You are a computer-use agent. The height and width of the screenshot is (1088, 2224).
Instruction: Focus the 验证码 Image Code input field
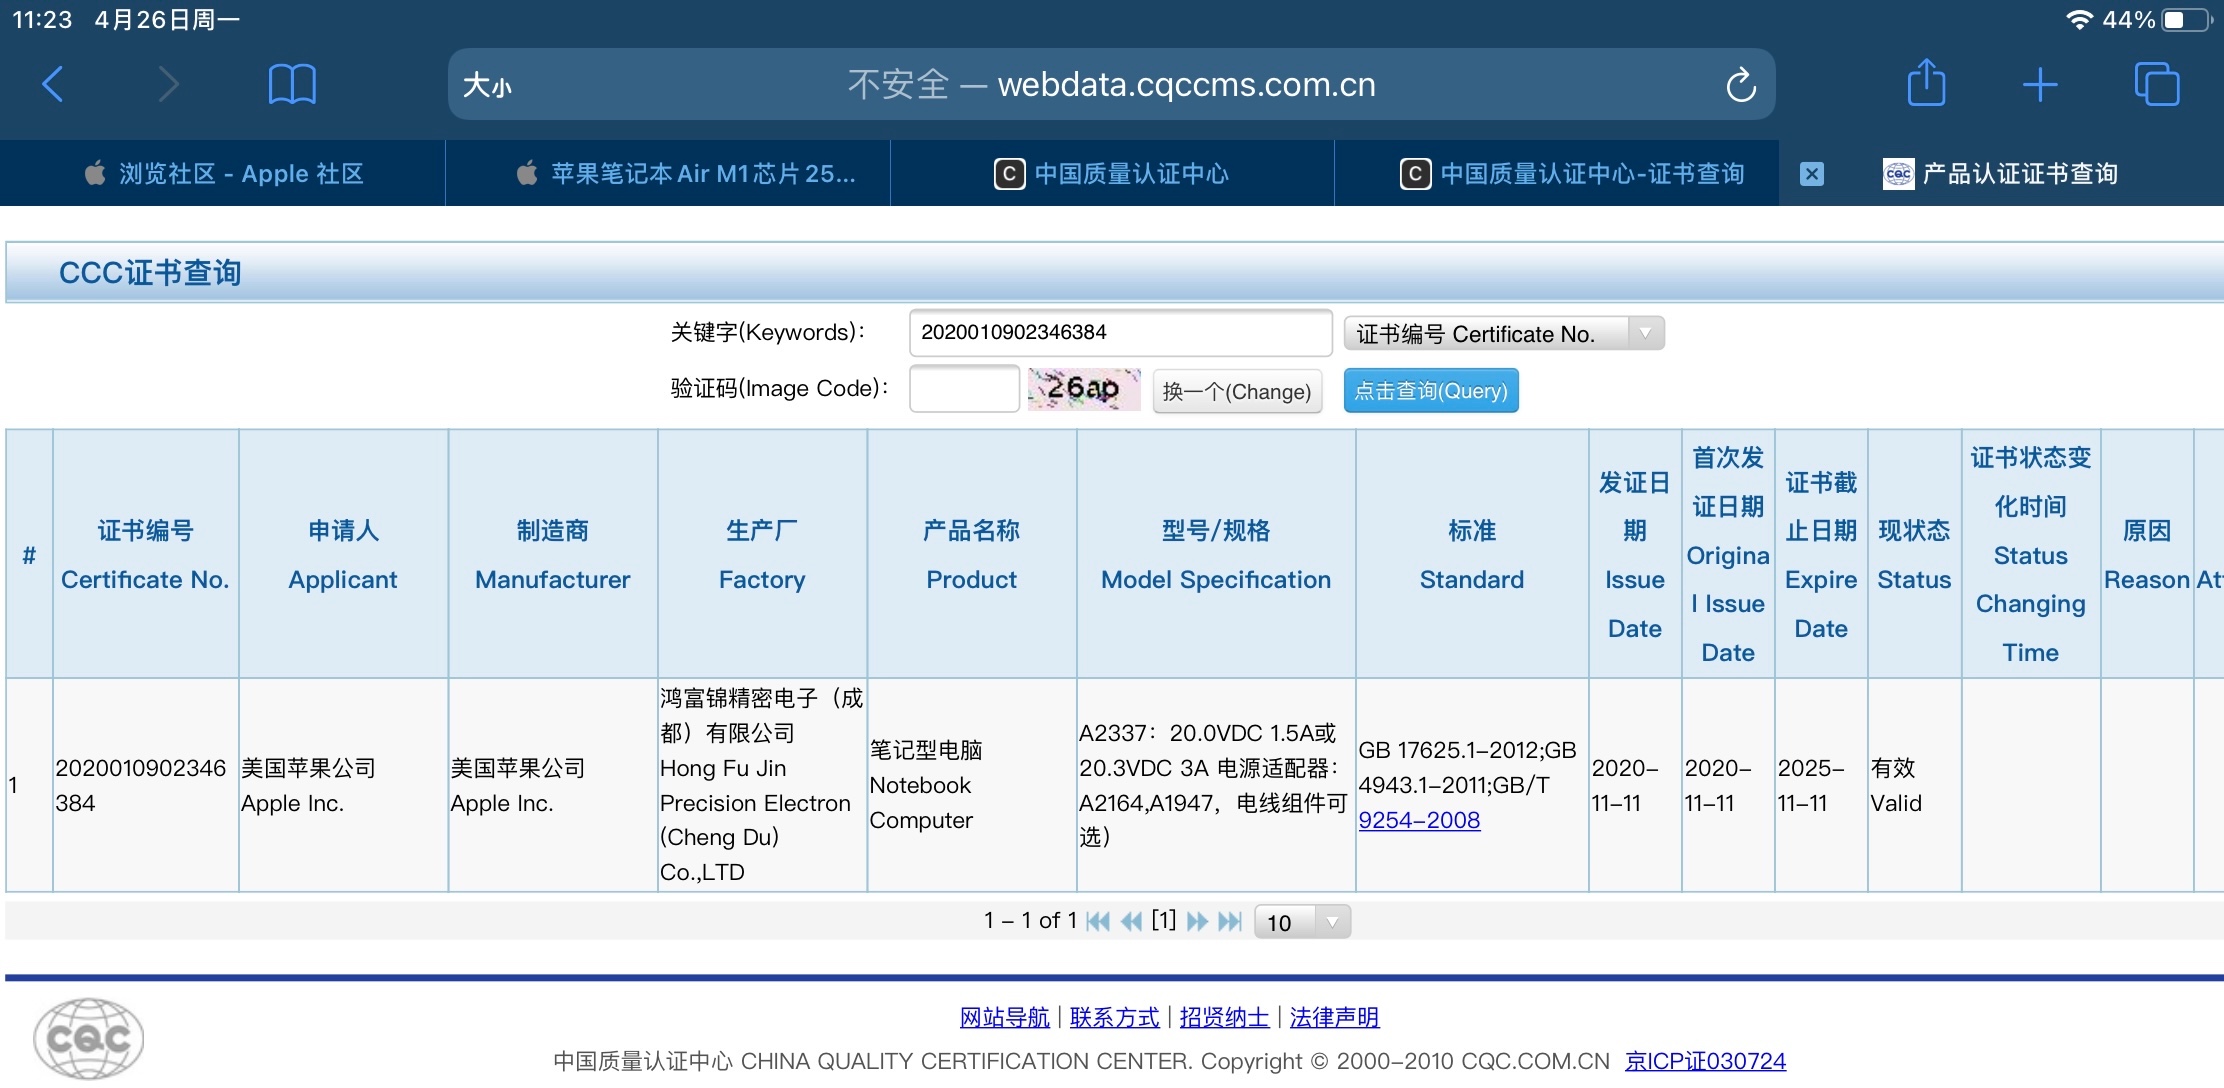(x=964, y=389)
